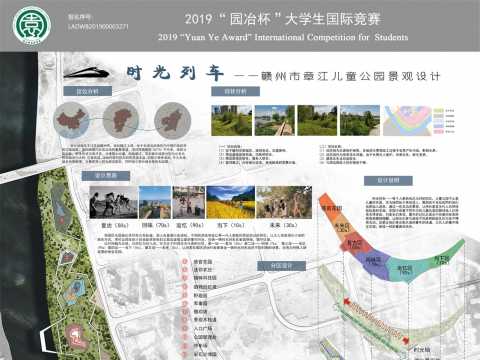Click the caption '(90s)' under the third era photo

pyautogui.click(x=196, y=226)
